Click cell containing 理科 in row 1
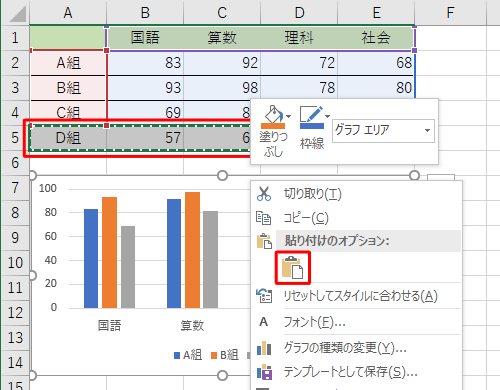Image resolution: width=500 pixels, height=390 pixels. (x=299, y=38)
